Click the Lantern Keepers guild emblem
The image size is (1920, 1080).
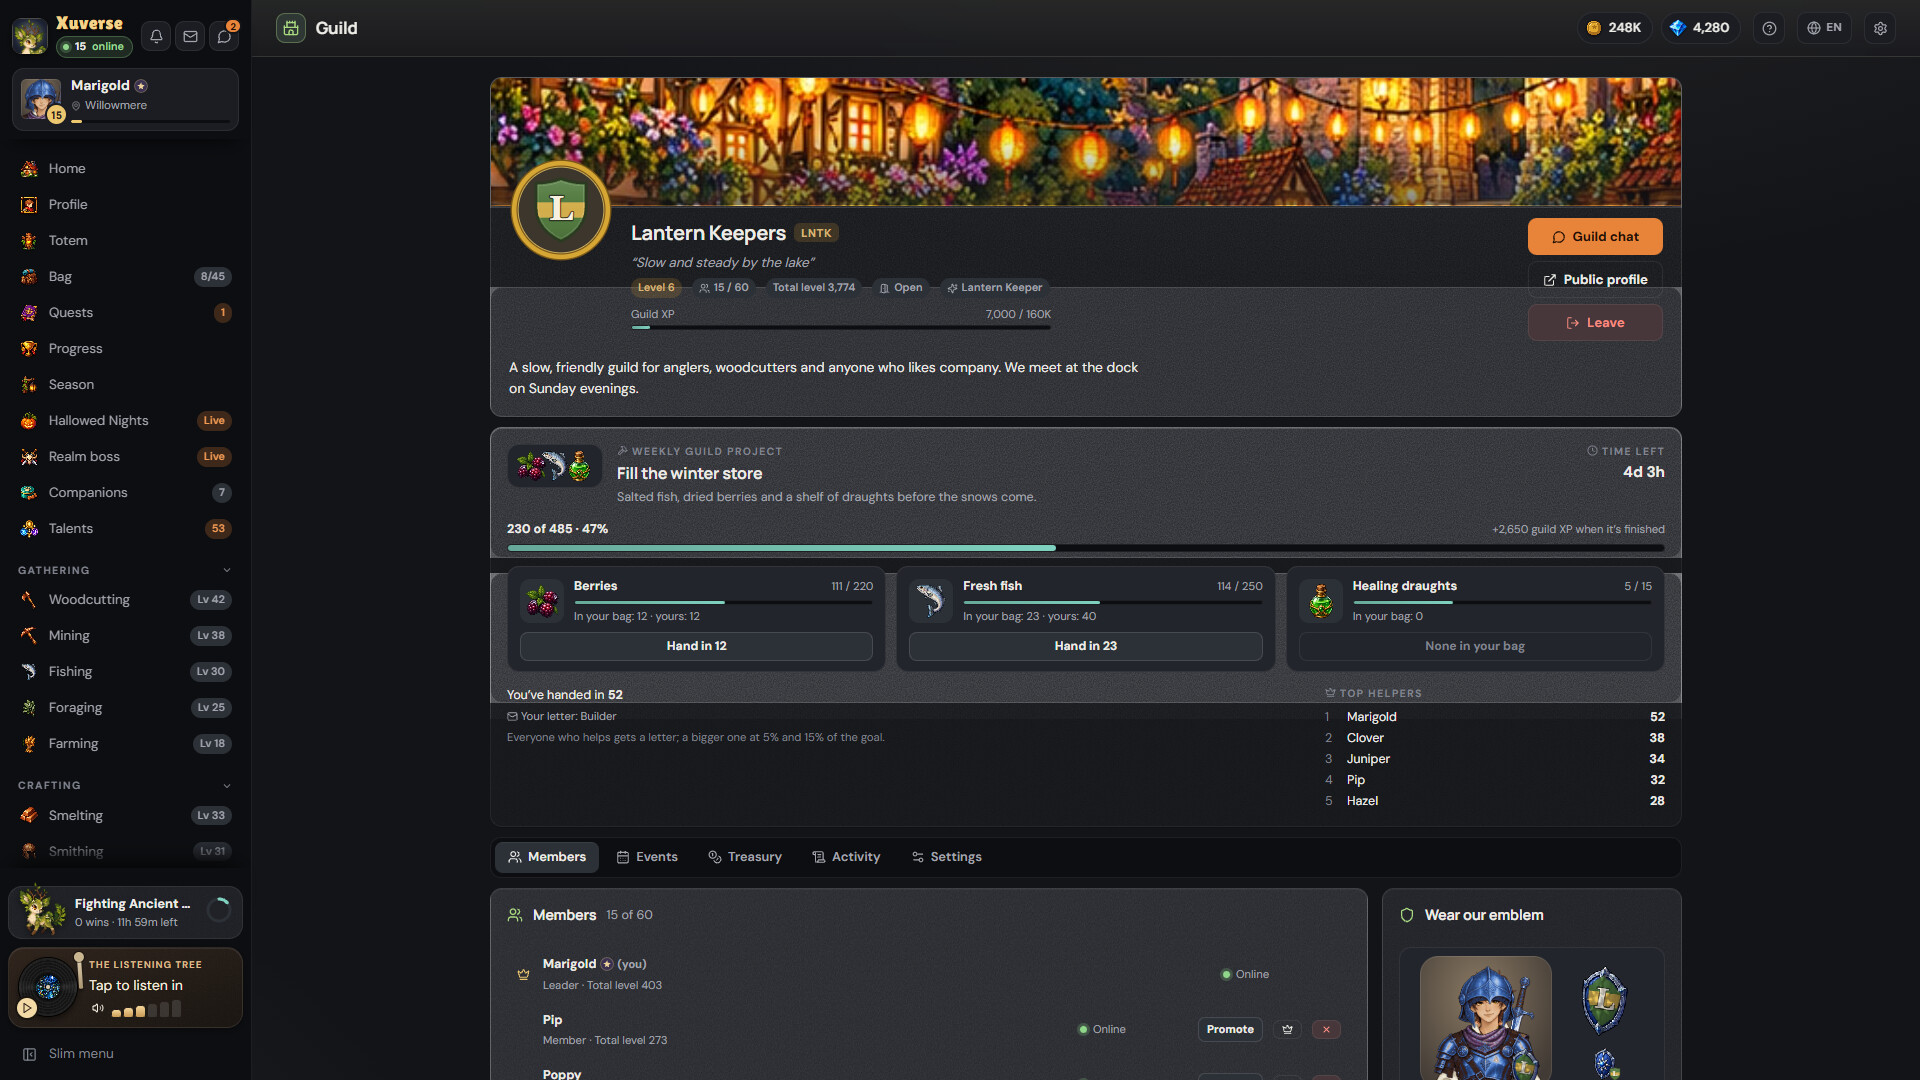[561, 210]
